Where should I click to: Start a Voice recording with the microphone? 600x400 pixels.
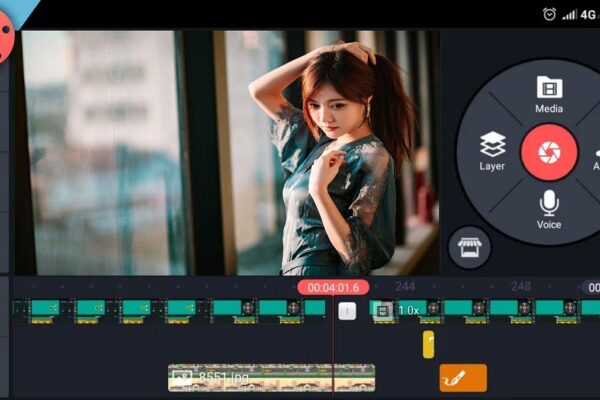(x=549, y=209)
